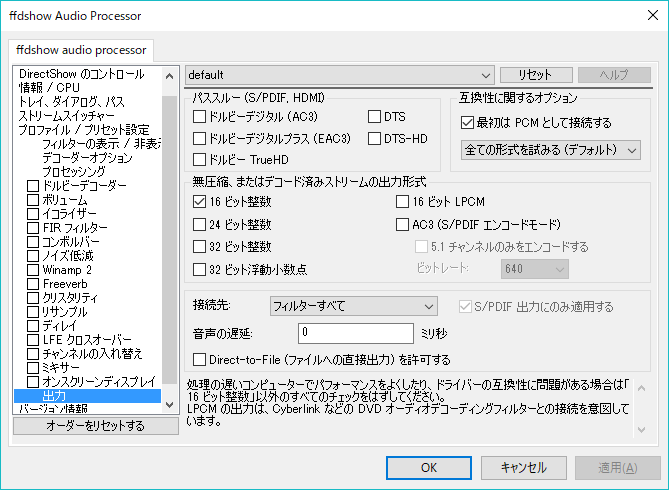
Task: Enable the ボリューム filter checkbox
Action: pyautogui.click(x=33, y=200)
